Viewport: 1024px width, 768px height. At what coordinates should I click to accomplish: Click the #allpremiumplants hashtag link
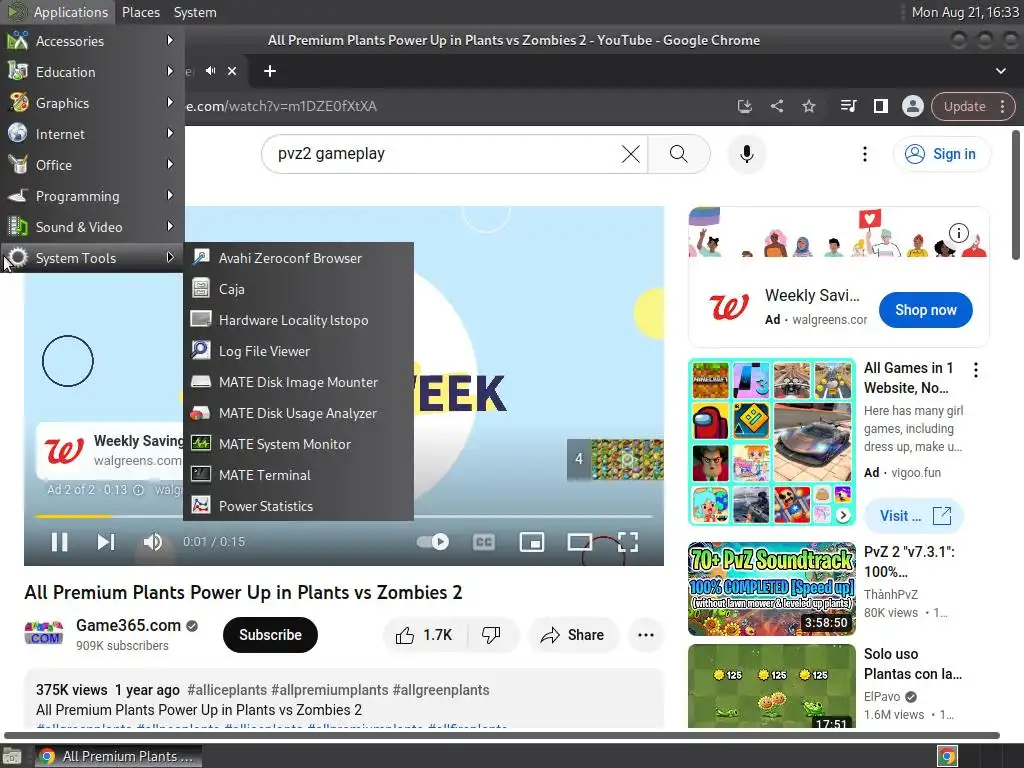point(330,690)
